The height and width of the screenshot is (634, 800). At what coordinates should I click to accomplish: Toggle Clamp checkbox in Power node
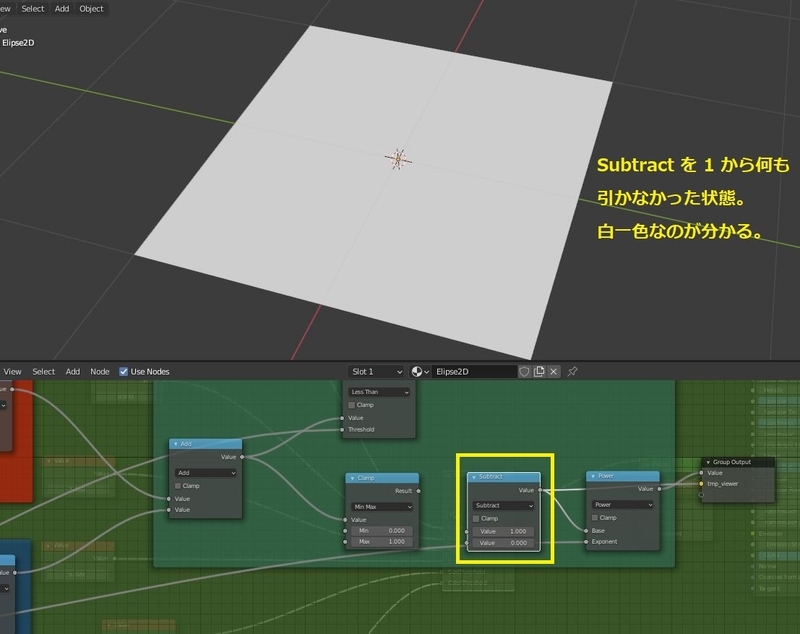point(595,518)
